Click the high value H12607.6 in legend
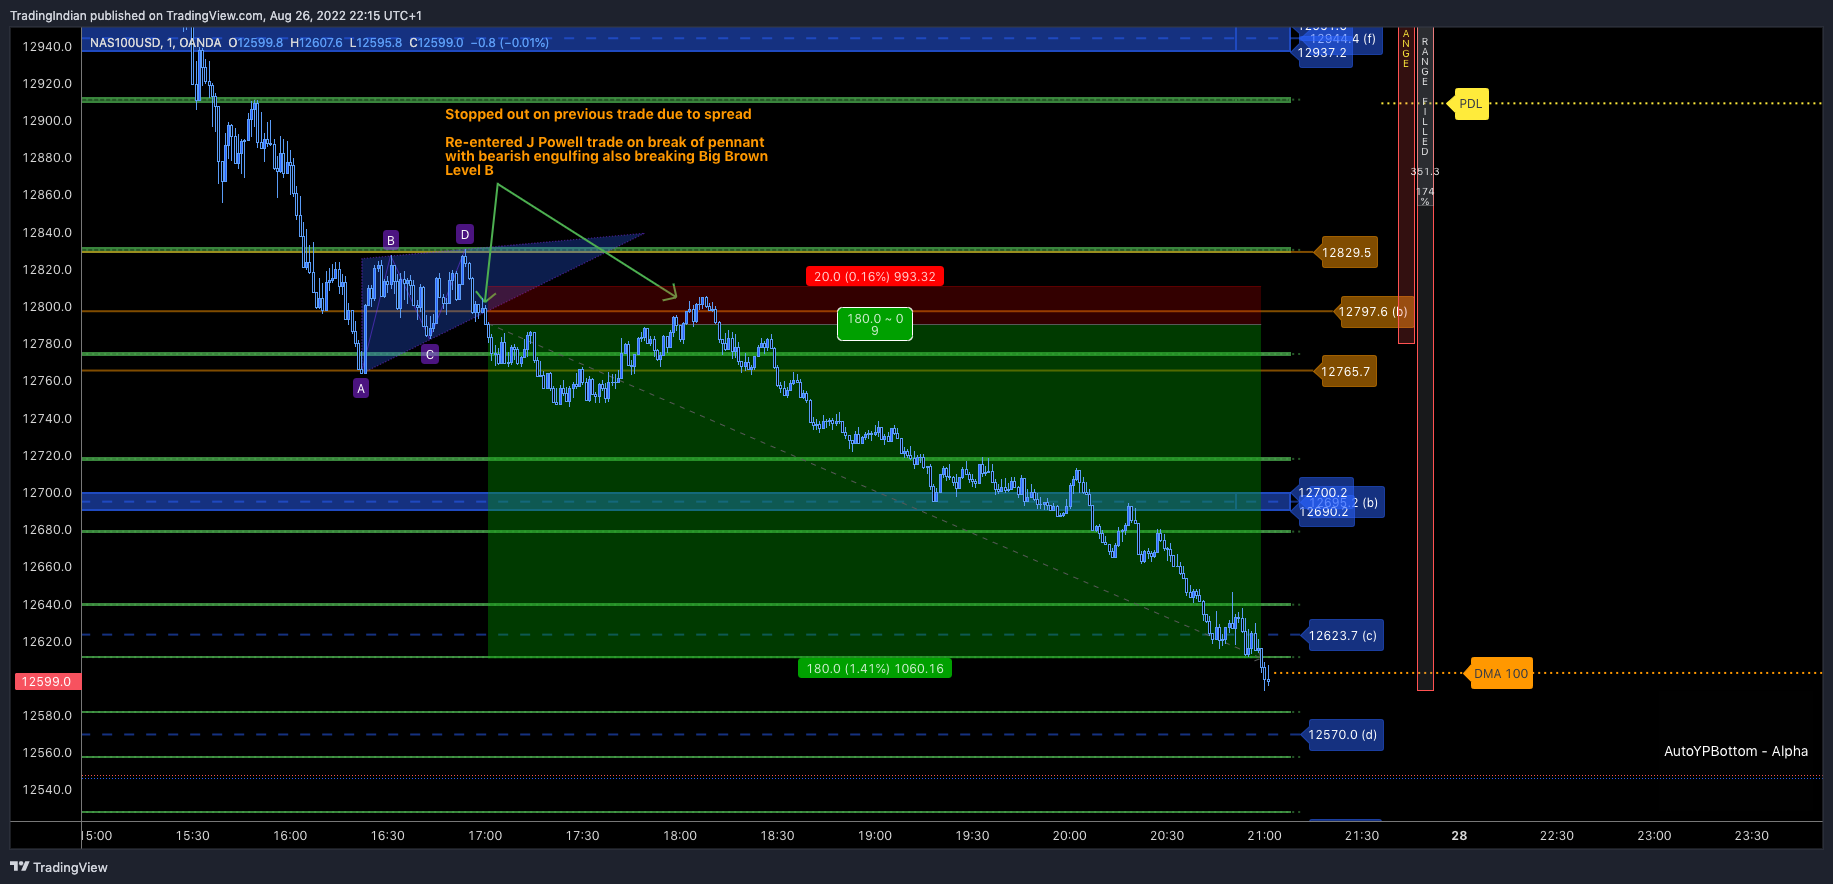The width and height of the screenshot is (1833, 884). pyautogui.click(x=316, y=43)
